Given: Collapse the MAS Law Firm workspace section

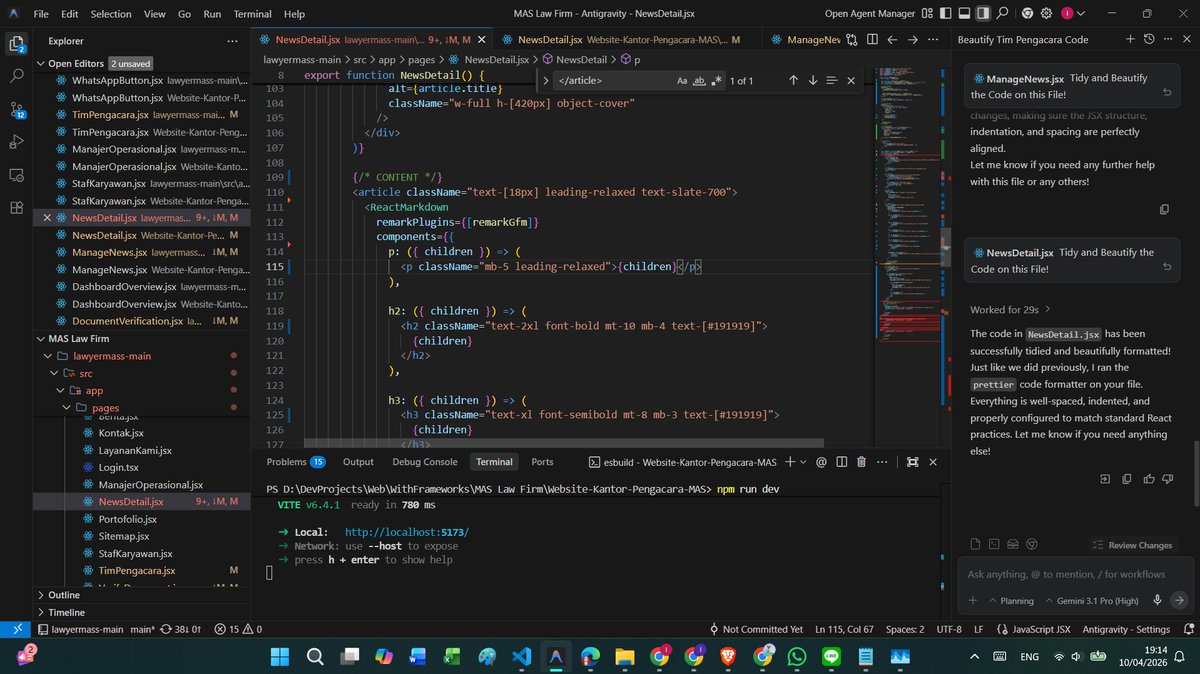Looking at the screenshot, I should point(41,339).
